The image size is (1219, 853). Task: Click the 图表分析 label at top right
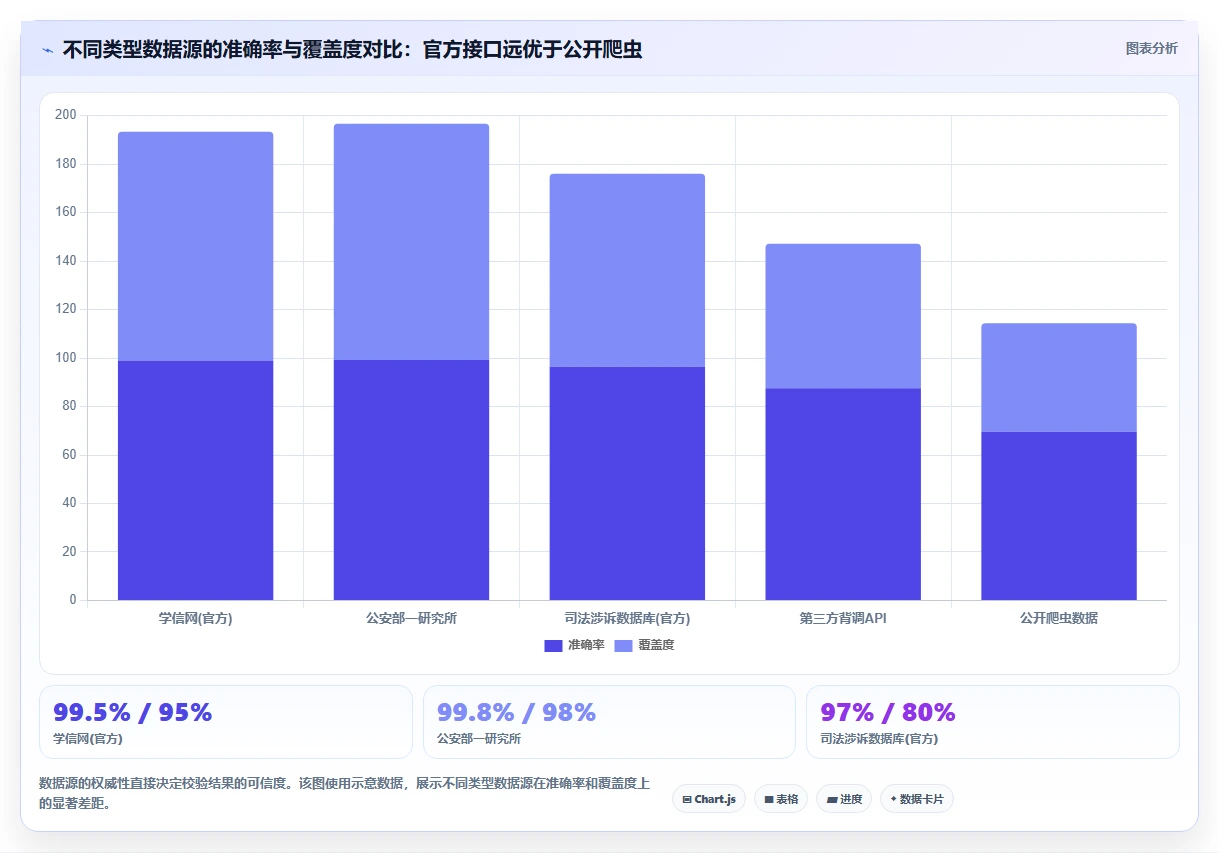click(1151, 48)
